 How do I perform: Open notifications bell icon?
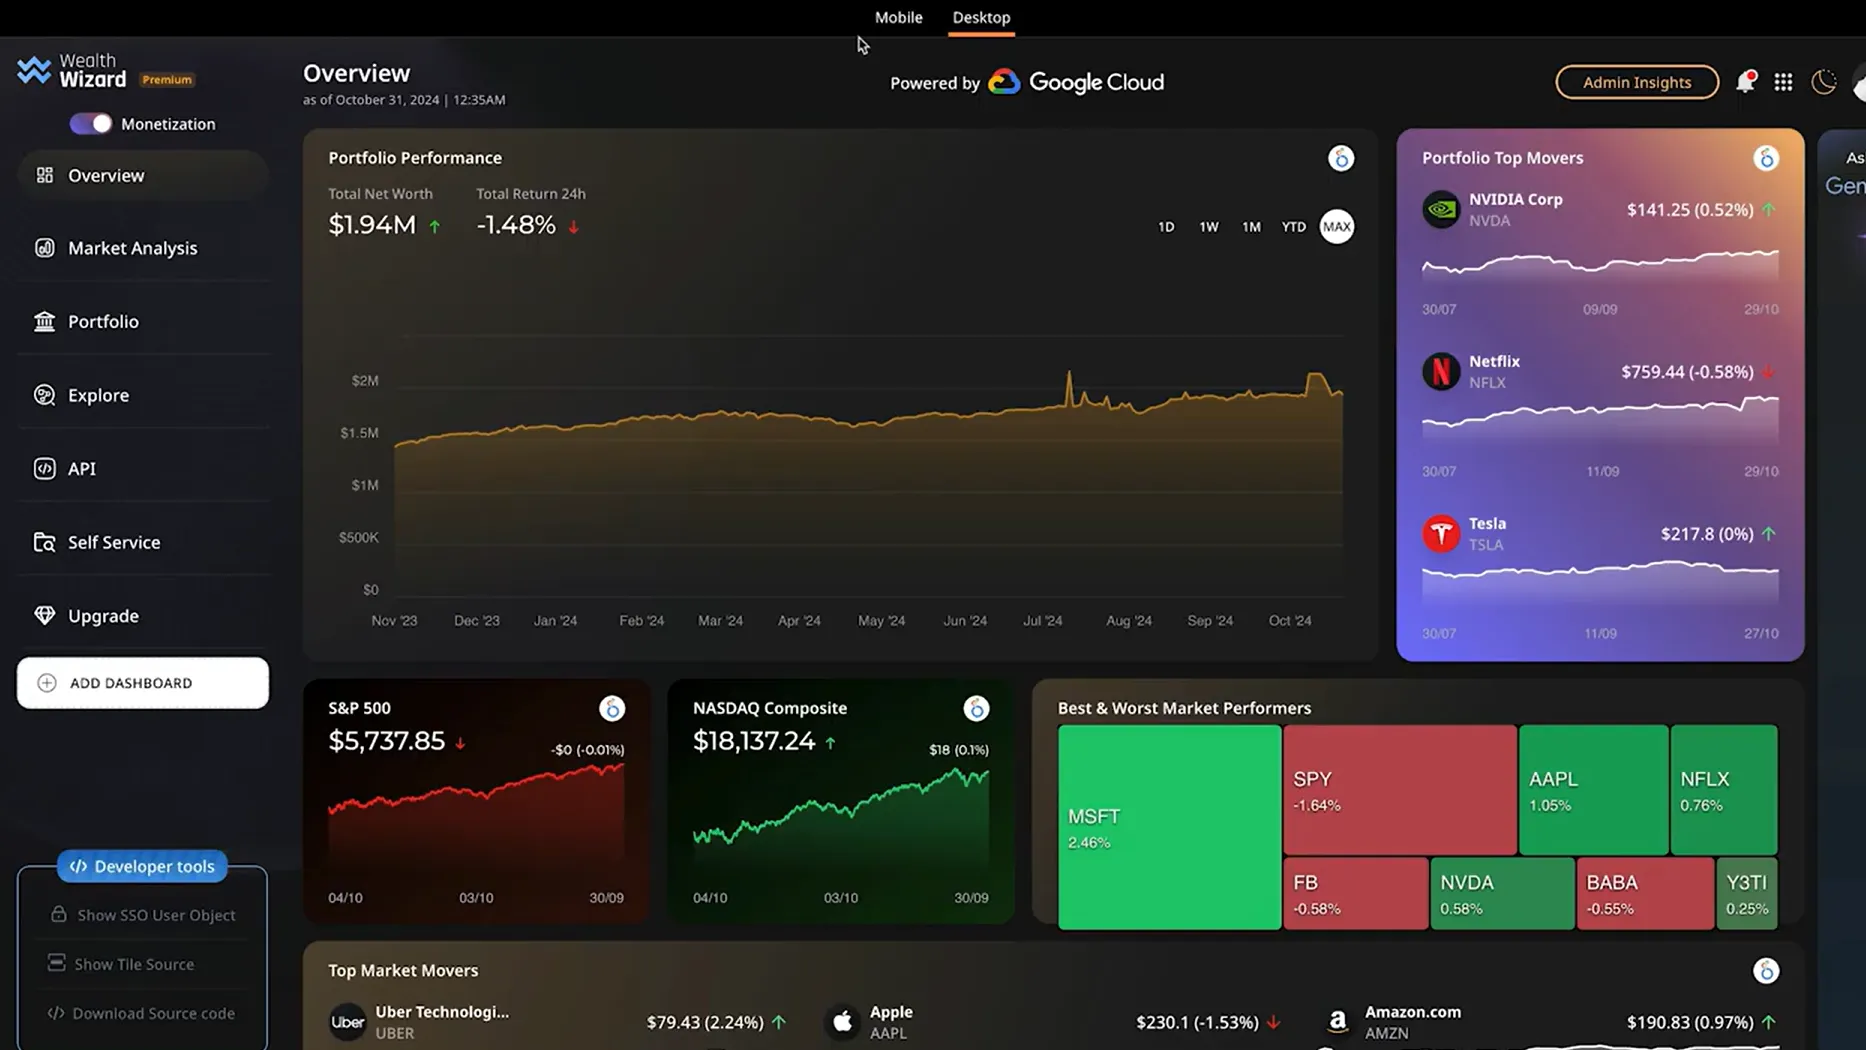click(1746, 82)
